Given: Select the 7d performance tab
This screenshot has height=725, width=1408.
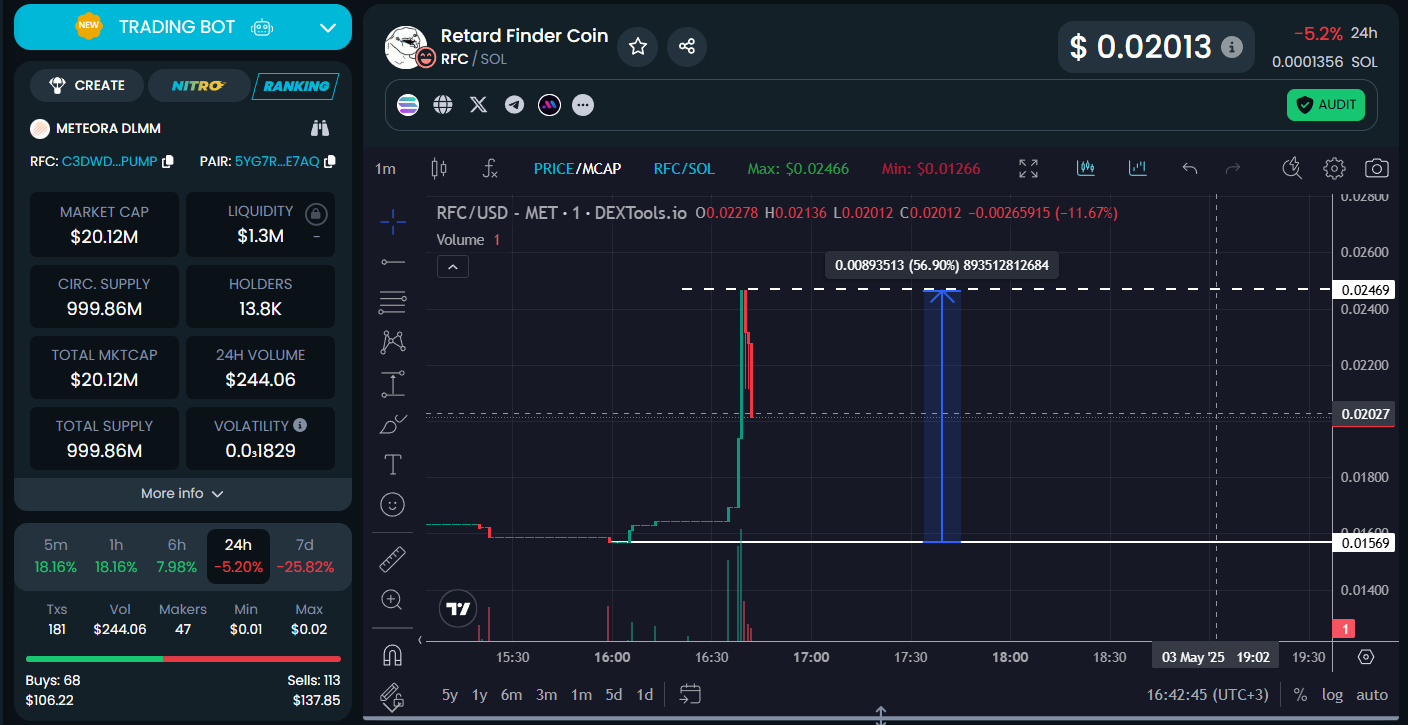Looking at the screenshot, I should [x=305, y=555].
